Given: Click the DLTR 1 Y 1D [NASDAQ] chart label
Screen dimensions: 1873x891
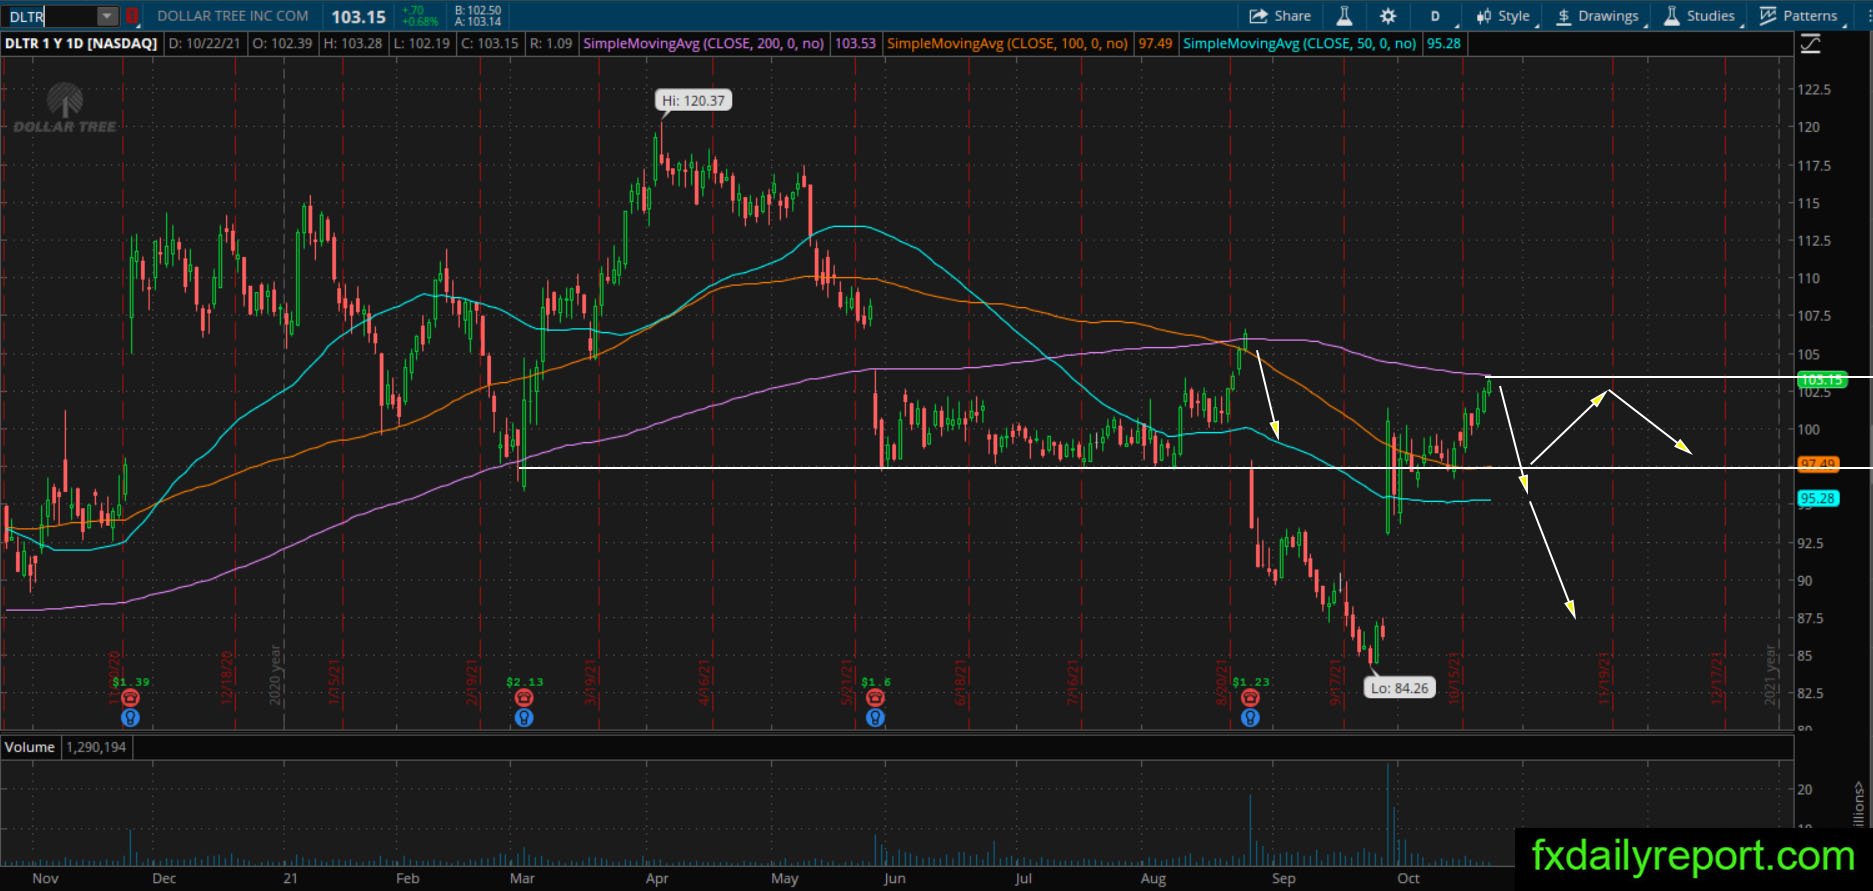Looking at the screenshot, I should tap(81, 44).
